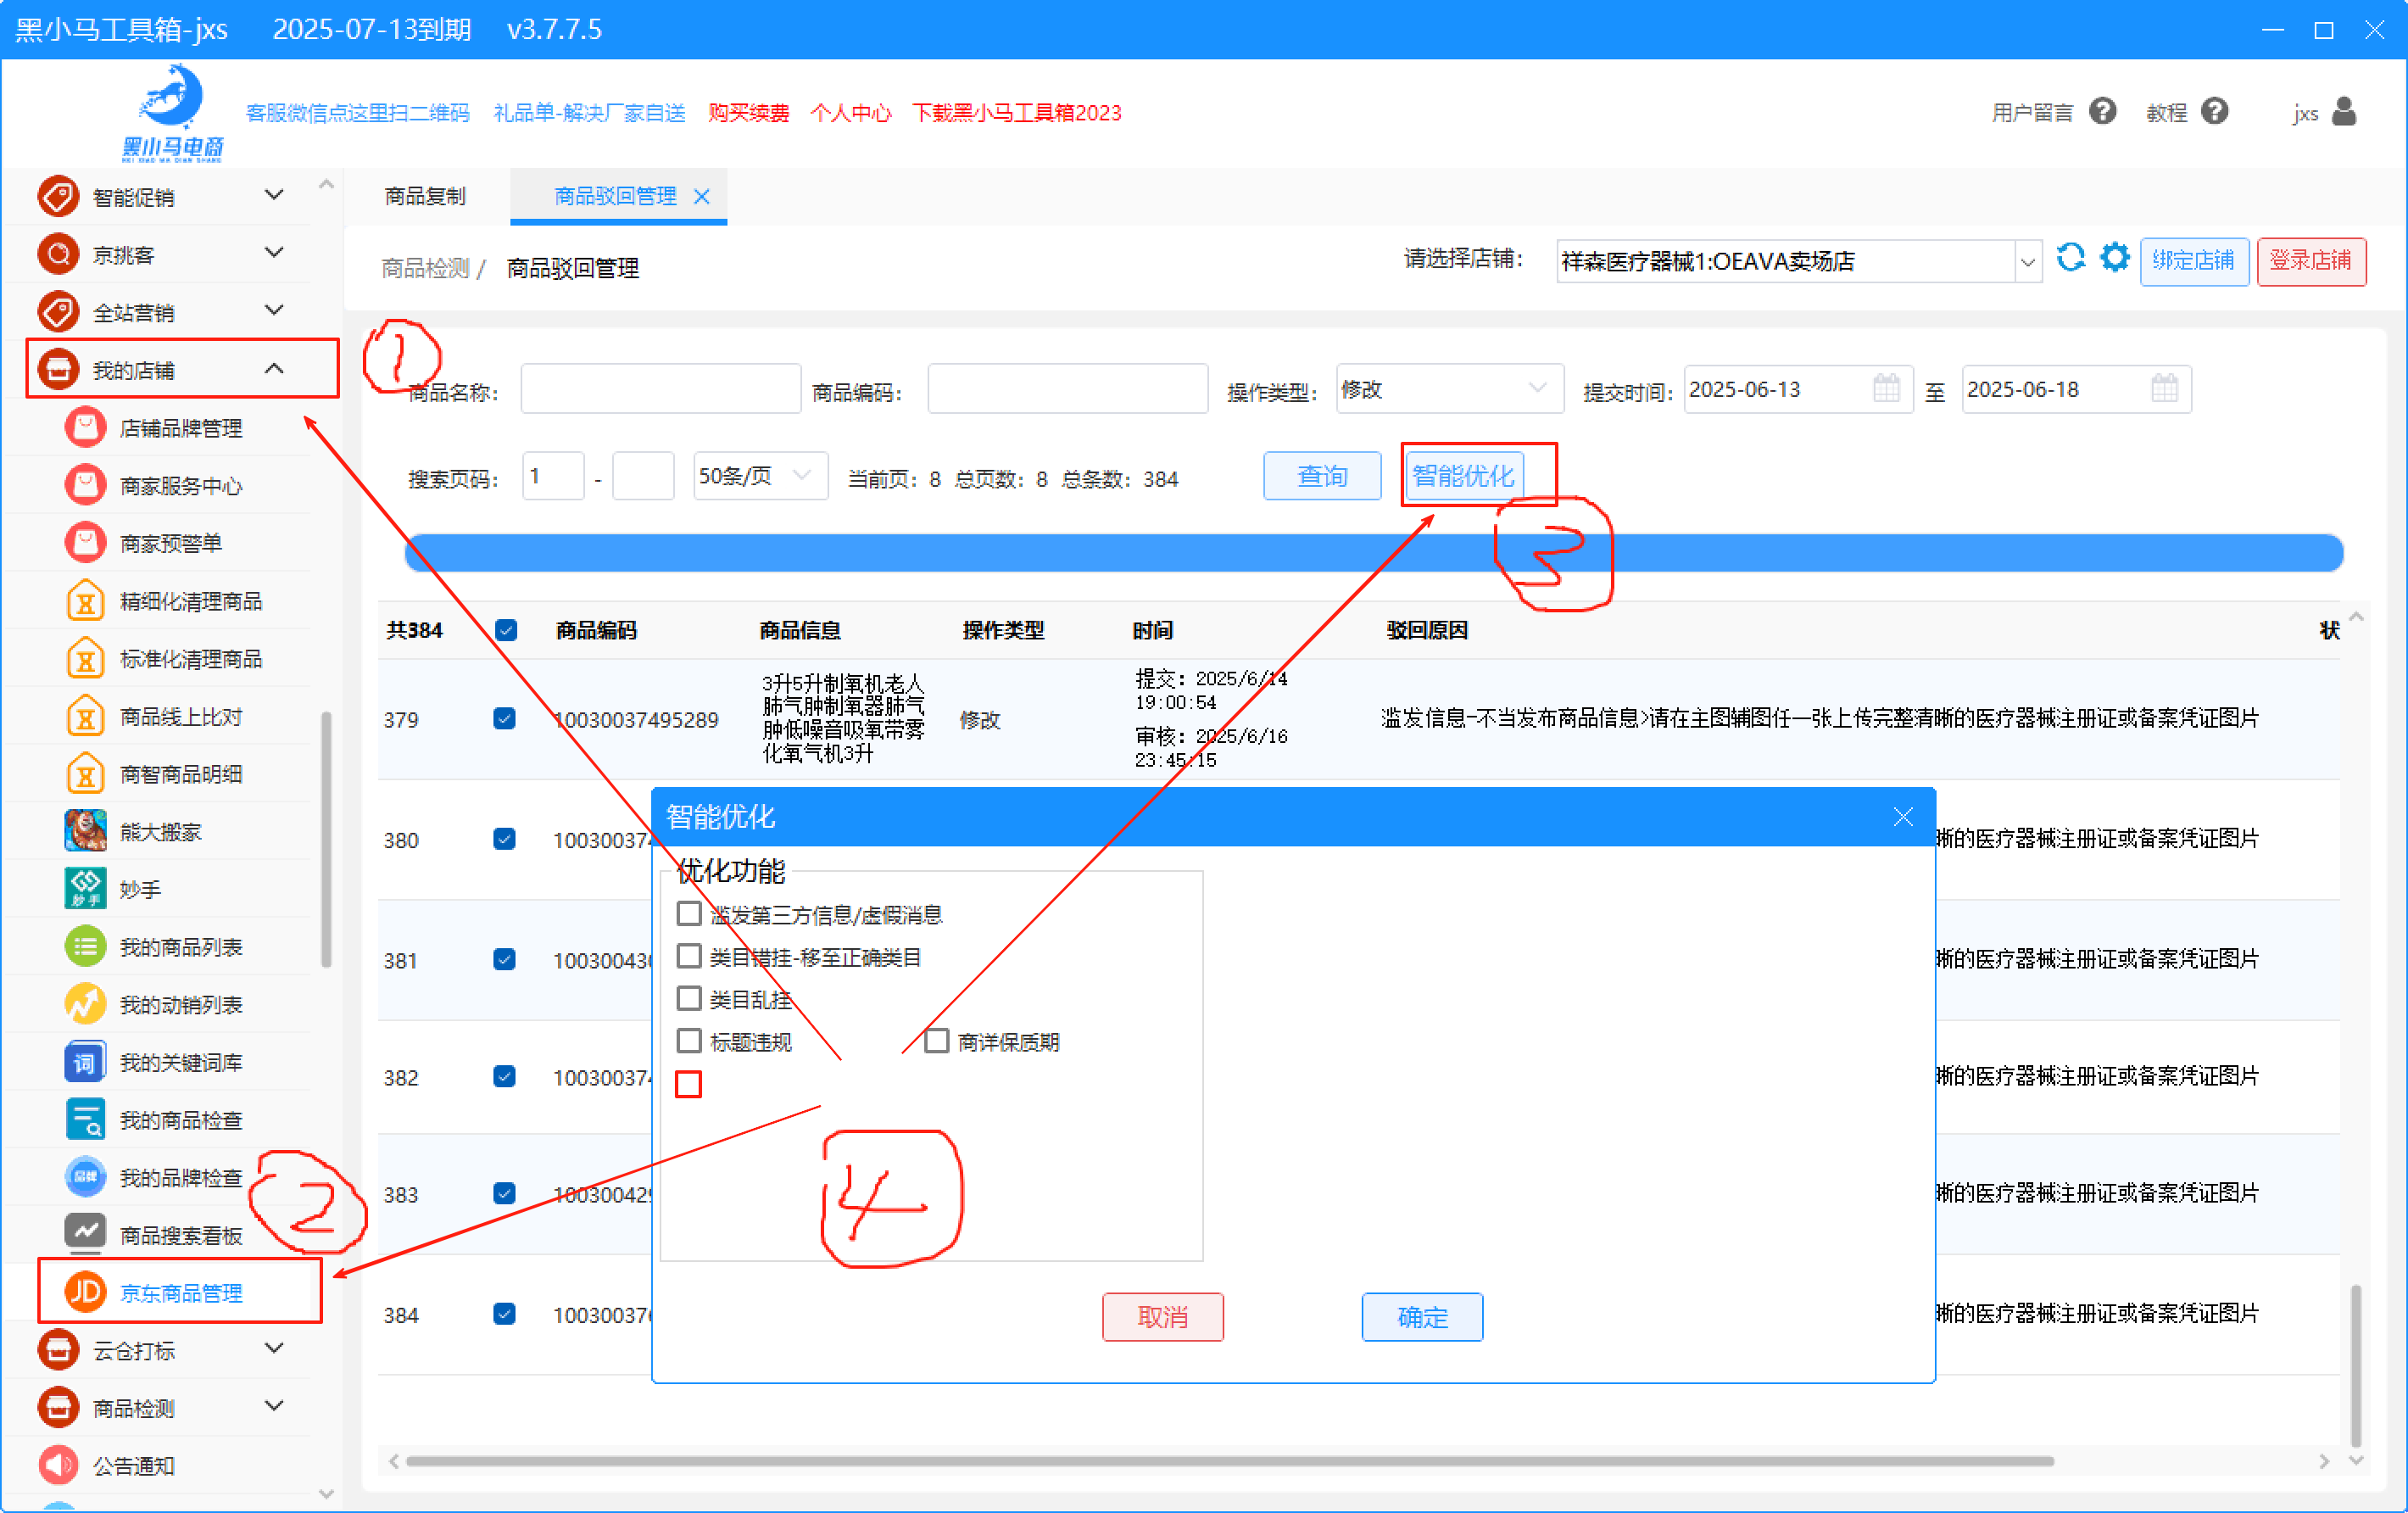This screenshot has height=1513, width=2408.
Task: Click the 精细化清理商品 icon
Action: tap(85, 601)
